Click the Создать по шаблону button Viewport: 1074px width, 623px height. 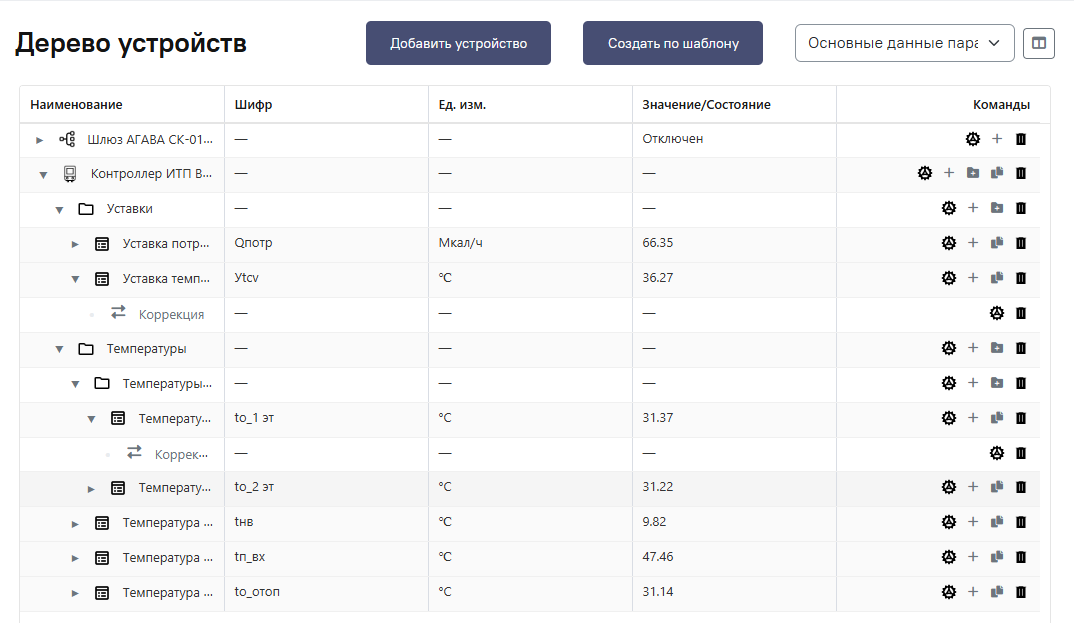tap(673, 43)
